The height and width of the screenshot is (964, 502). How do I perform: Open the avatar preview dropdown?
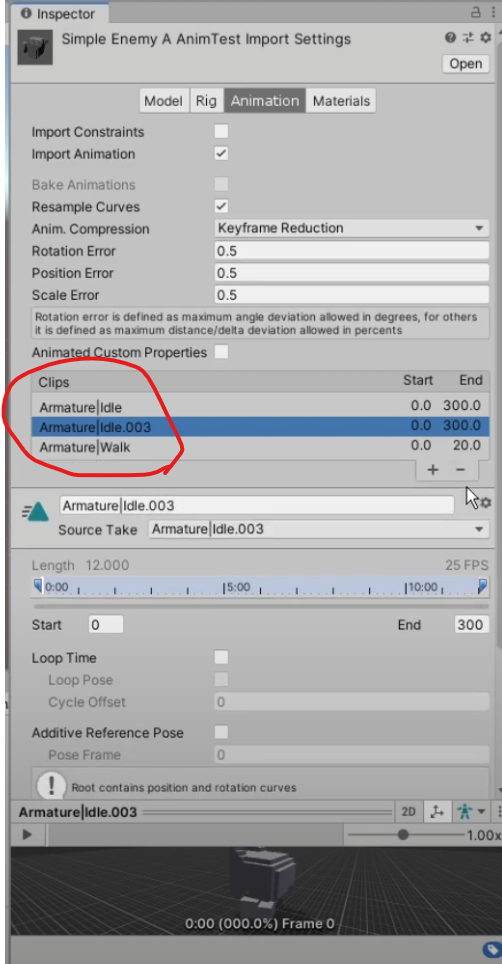(x=471, y=812)
